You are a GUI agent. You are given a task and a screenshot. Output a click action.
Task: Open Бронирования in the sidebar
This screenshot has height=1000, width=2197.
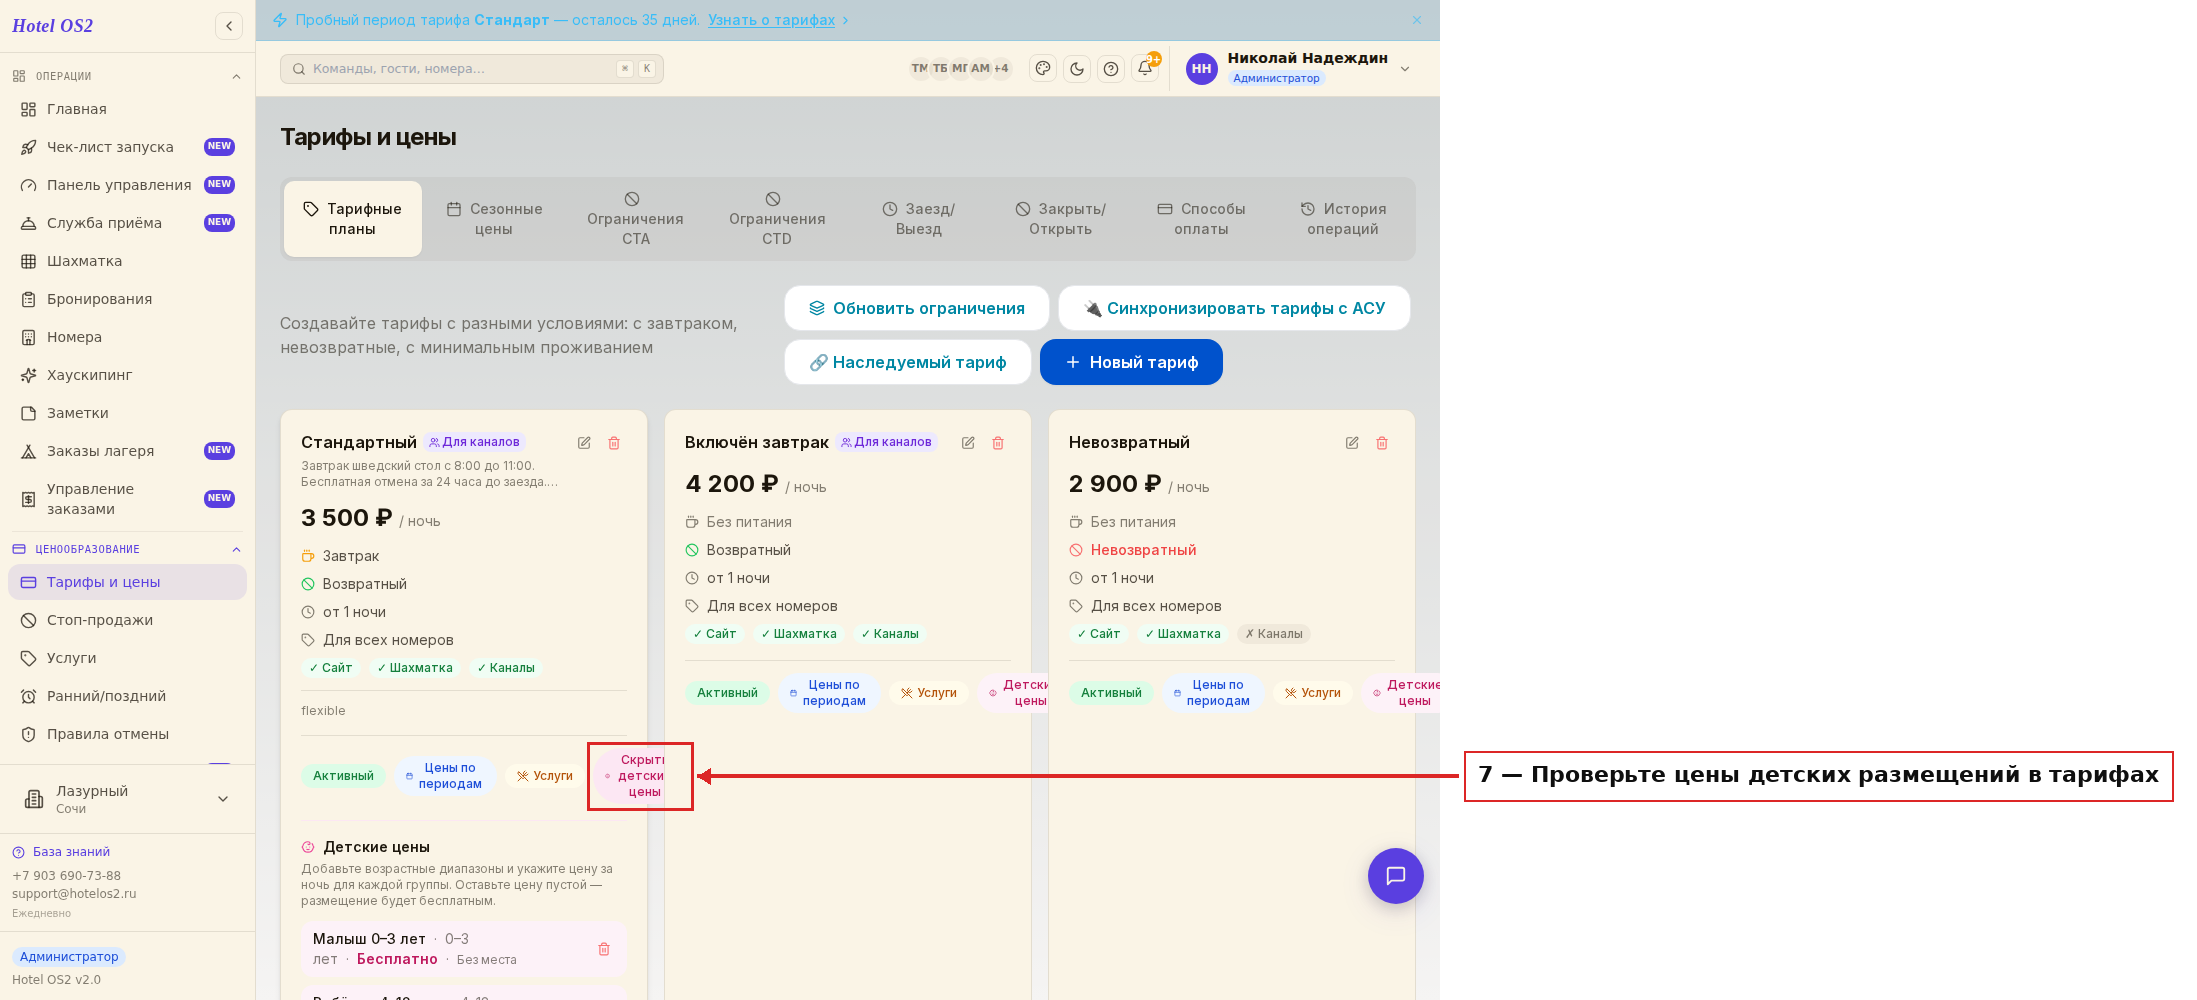(128, 299)
